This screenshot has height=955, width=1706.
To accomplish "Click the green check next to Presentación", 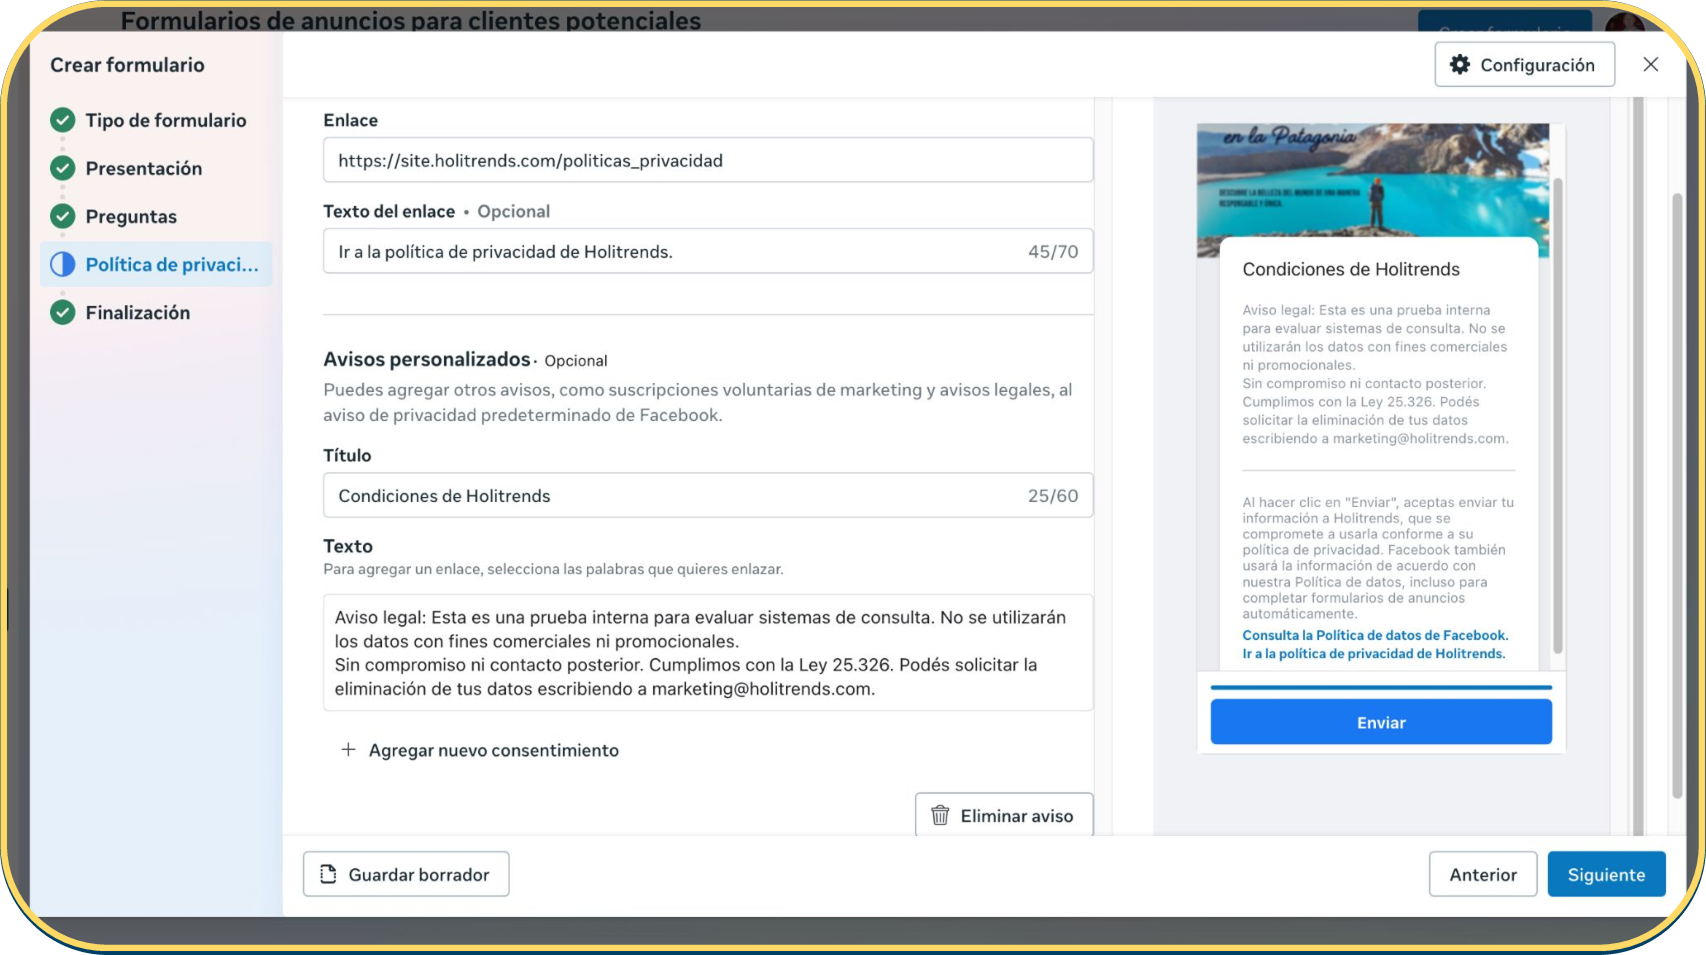I will coord(63,168).
